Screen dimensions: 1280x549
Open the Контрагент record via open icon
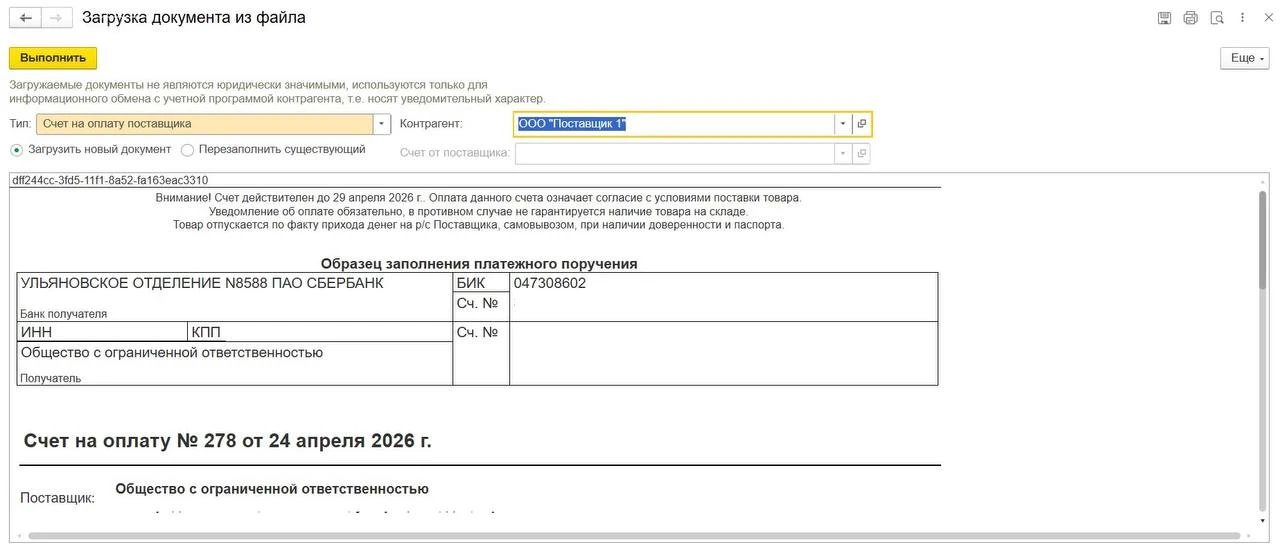click(x=862, y=124)
